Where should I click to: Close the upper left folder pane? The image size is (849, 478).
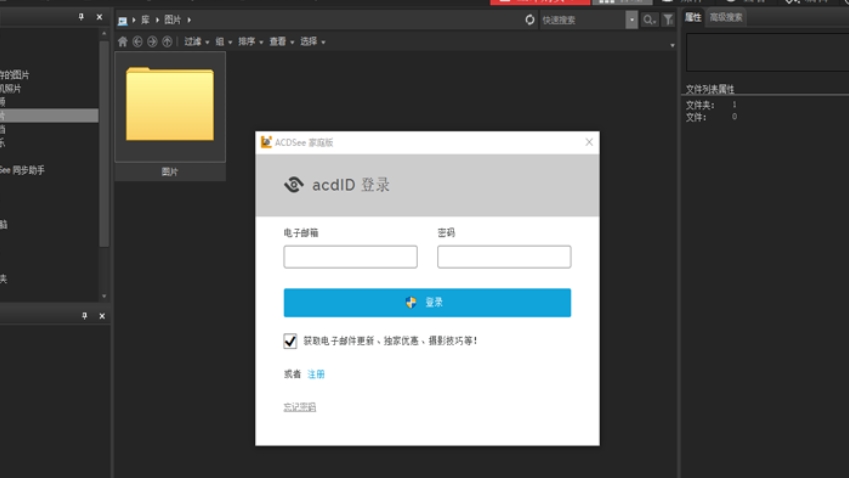[x=99, y=17]
